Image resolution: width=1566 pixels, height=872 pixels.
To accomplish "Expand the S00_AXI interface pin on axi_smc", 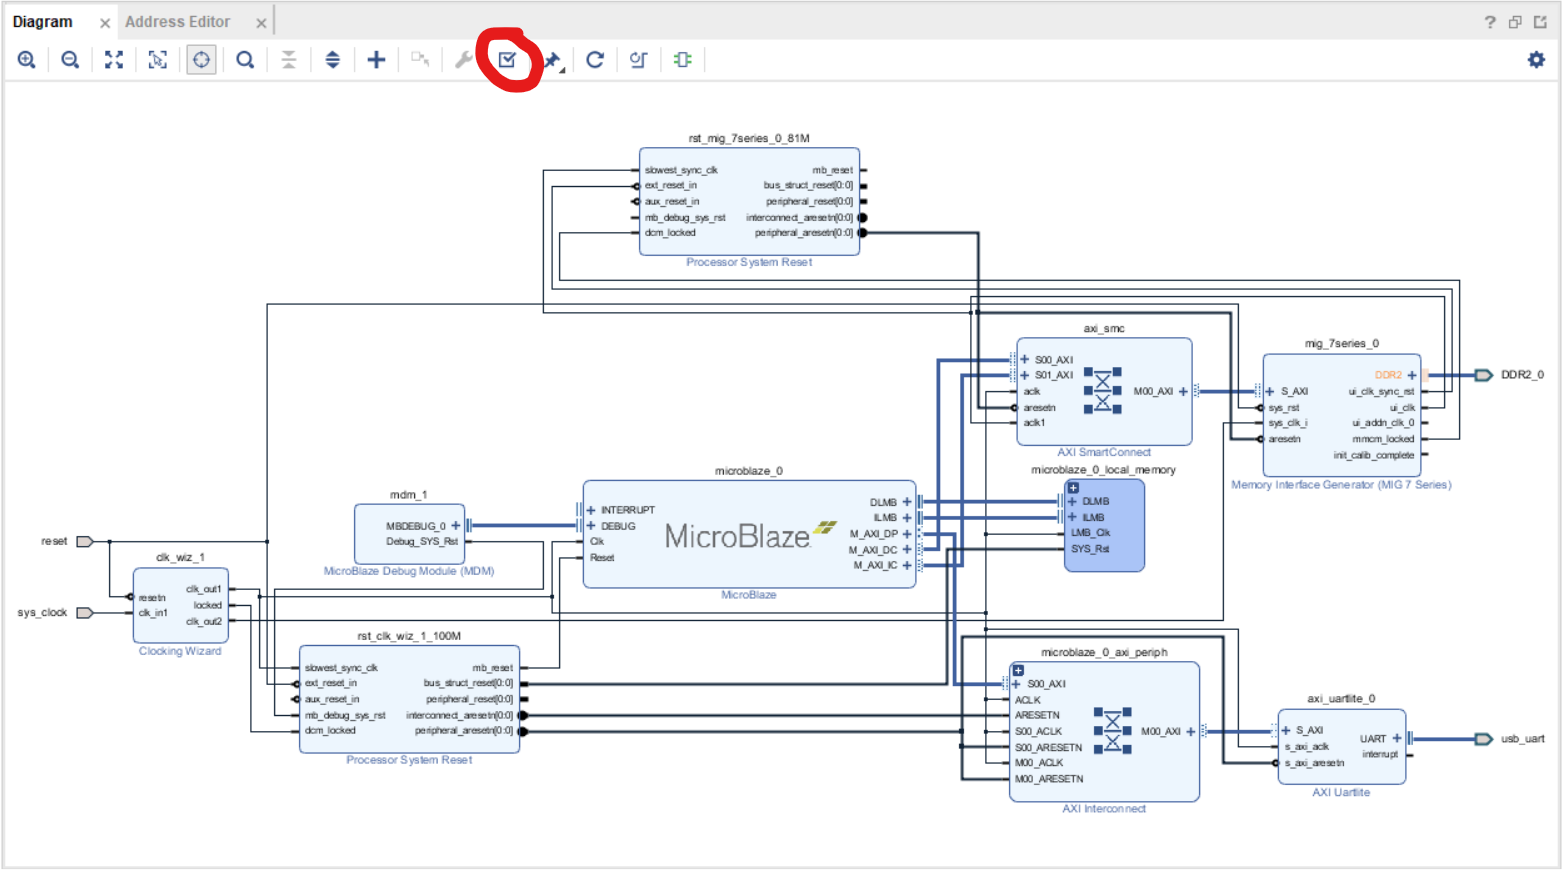I will (x=1022, y=359).
